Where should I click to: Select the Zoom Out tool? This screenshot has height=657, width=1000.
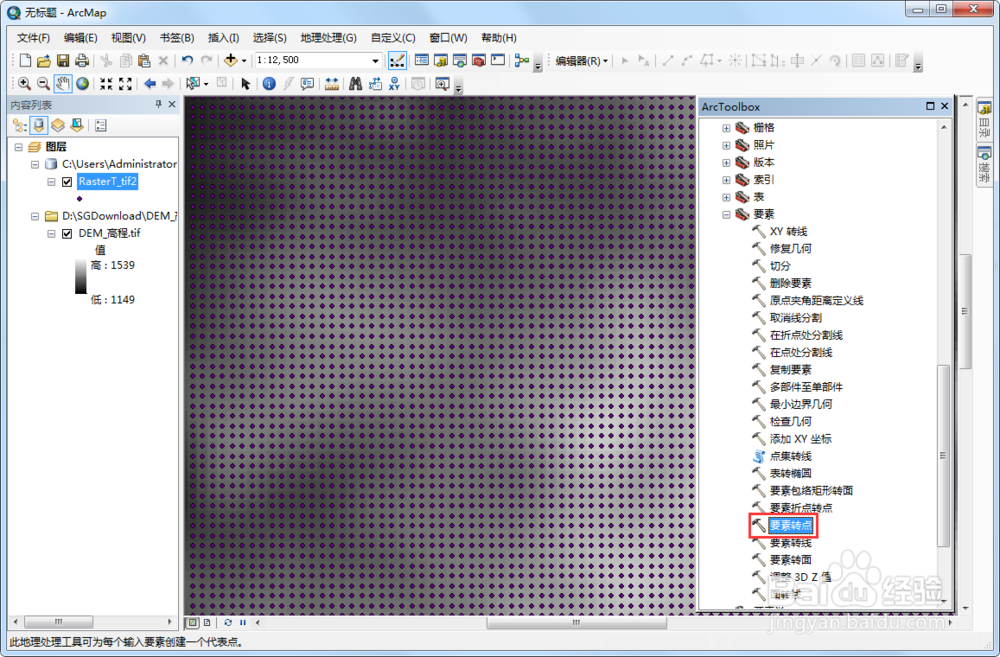[x=43, y=84]
